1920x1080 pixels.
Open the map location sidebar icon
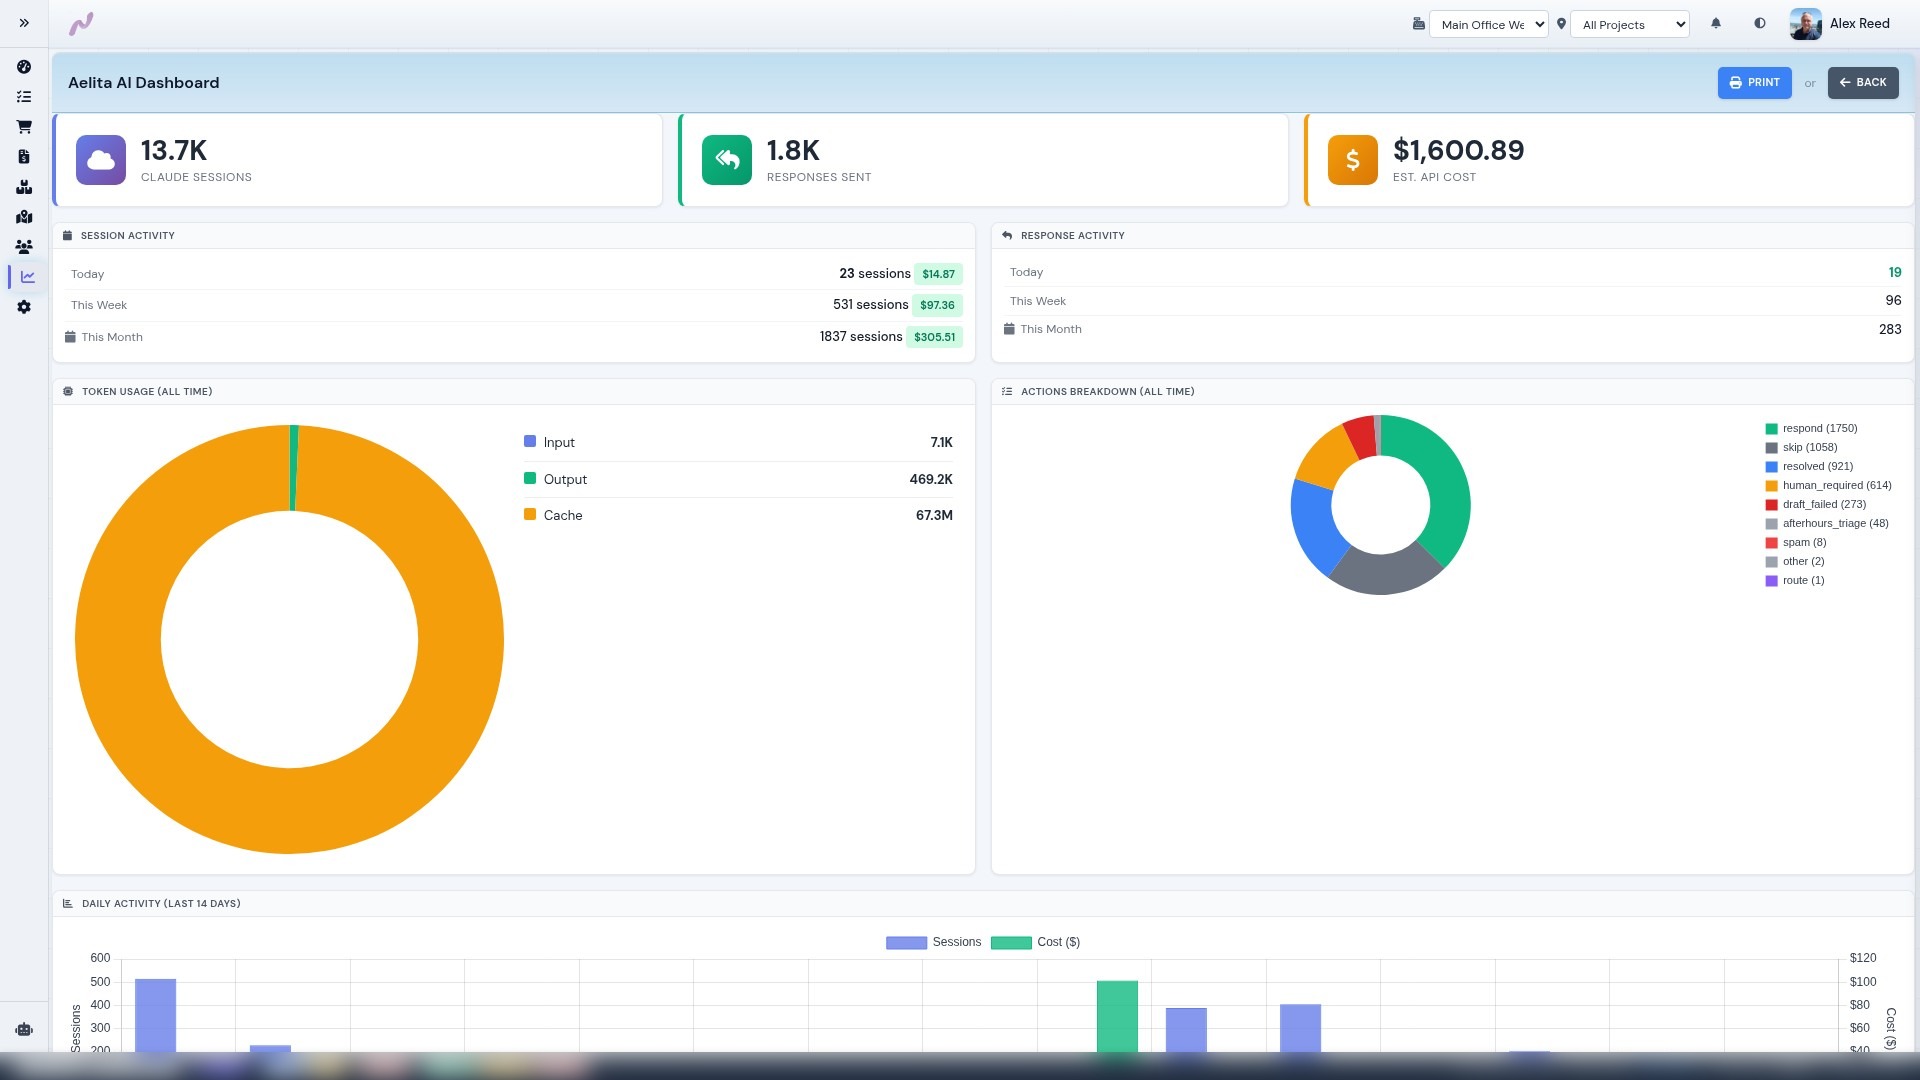(24, 217)
